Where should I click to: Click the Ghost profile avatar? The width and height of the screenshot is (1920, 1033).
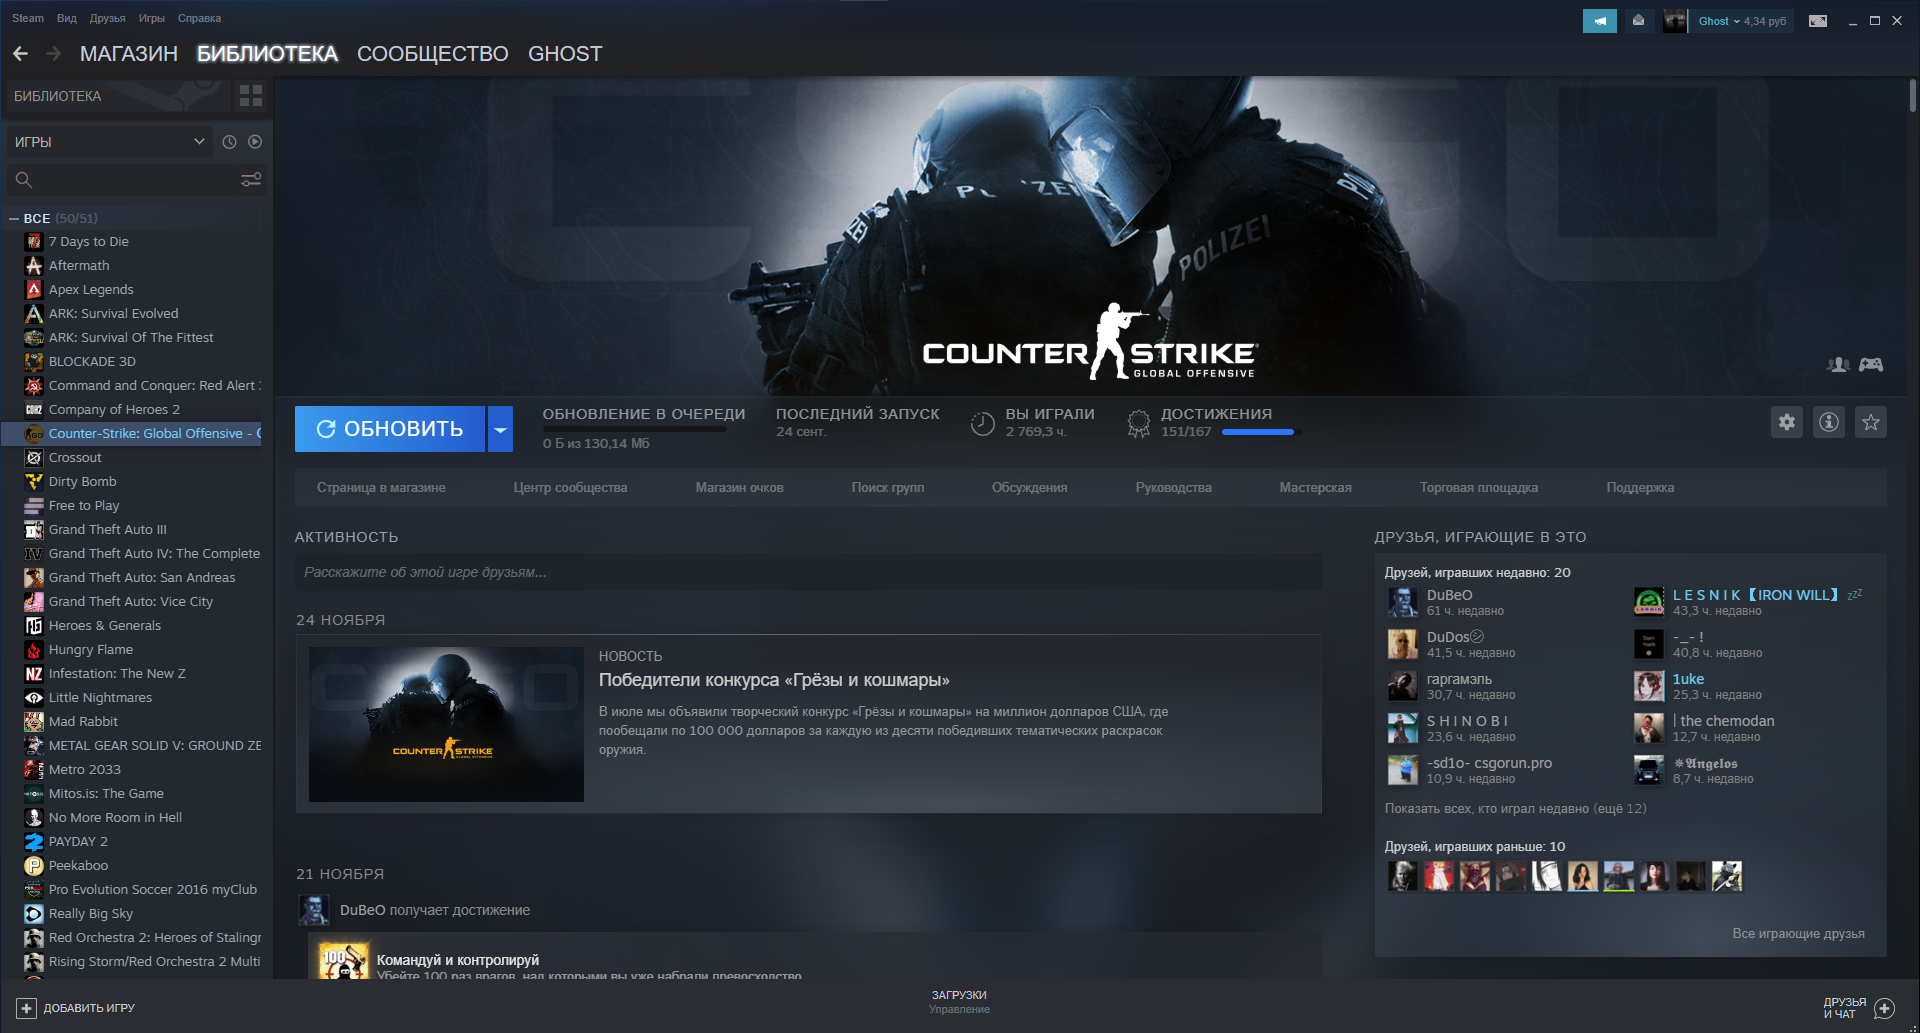(1675, 21)
